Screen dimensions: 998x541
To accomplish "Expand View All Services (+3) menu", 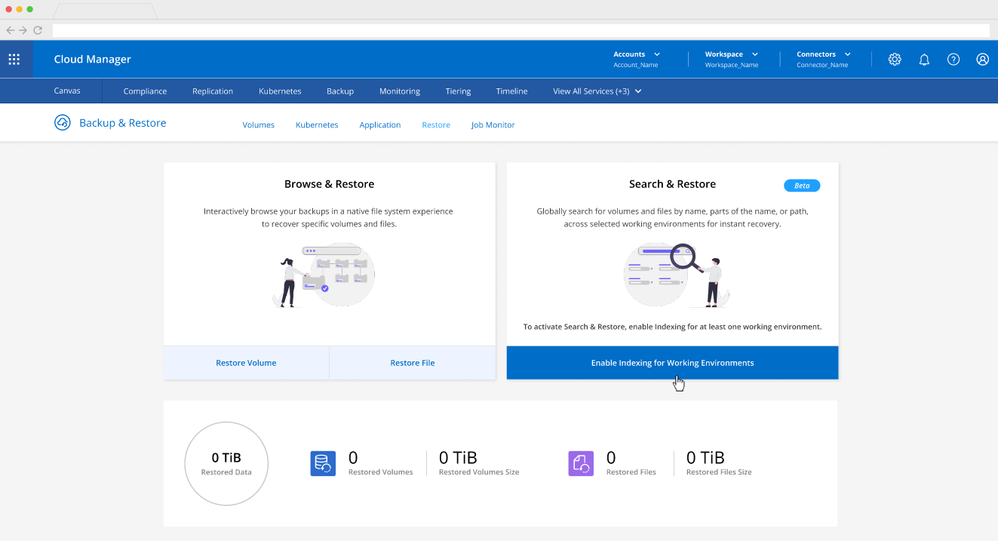I will pos(597,91).
